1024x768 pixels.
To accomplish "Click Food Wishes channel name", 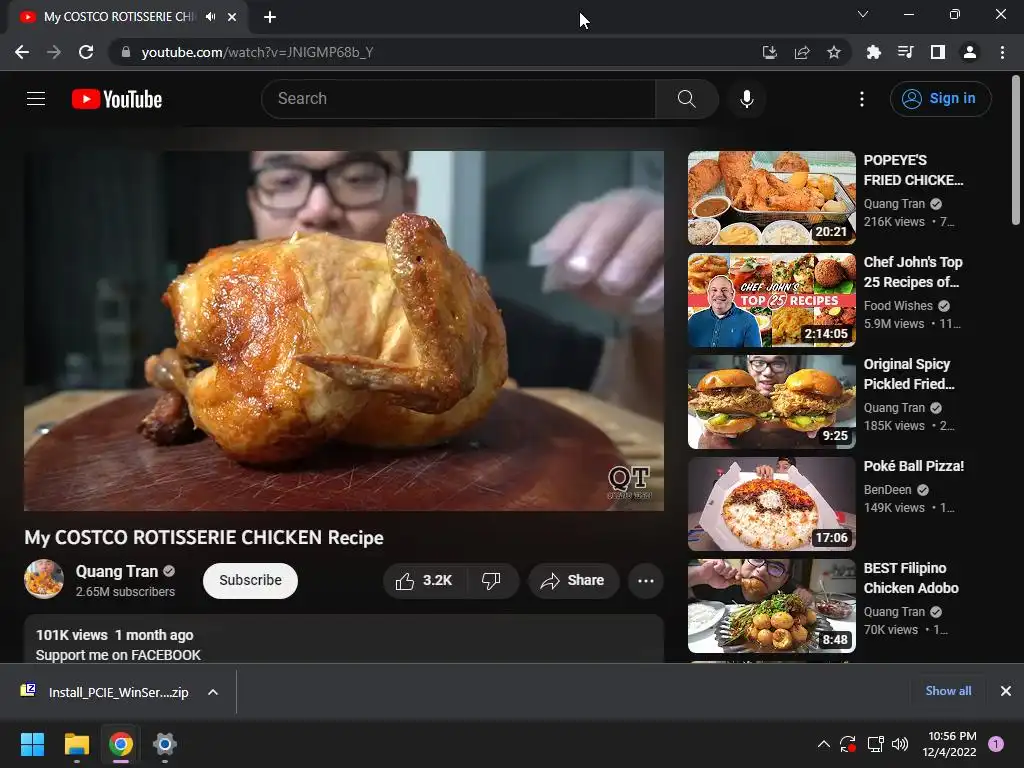I will click(x=898, y=306).
